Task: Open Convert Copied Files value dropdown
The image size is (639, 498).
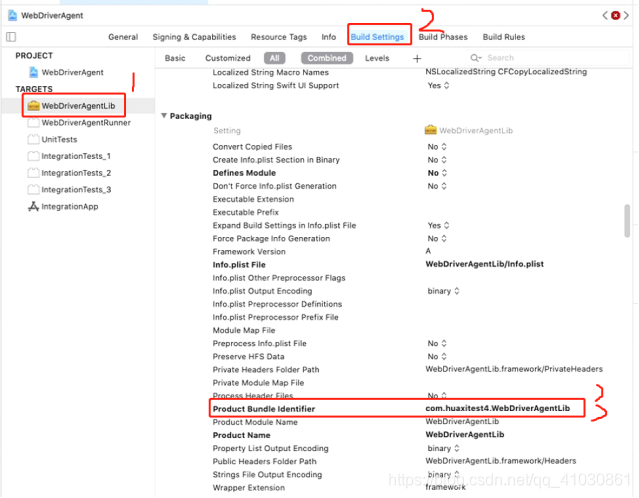Action: pos(437,147)
